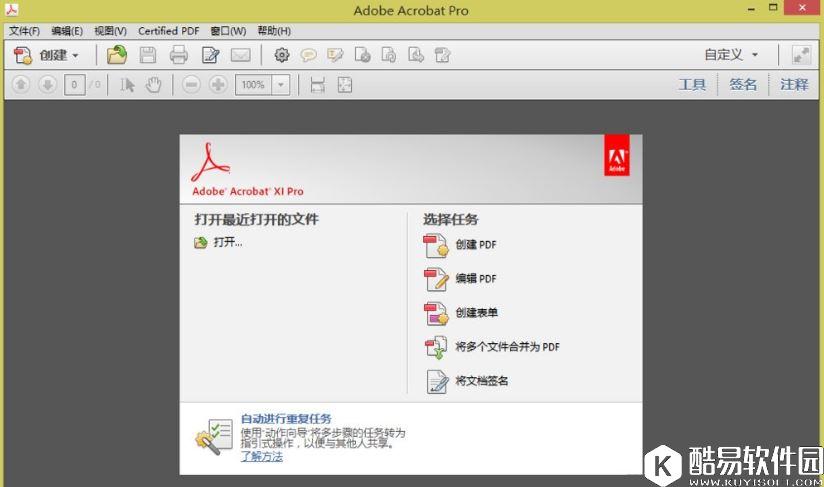Open the Certified PDF menu
Screen dimensions: 824x487
[x=169, y=31]
